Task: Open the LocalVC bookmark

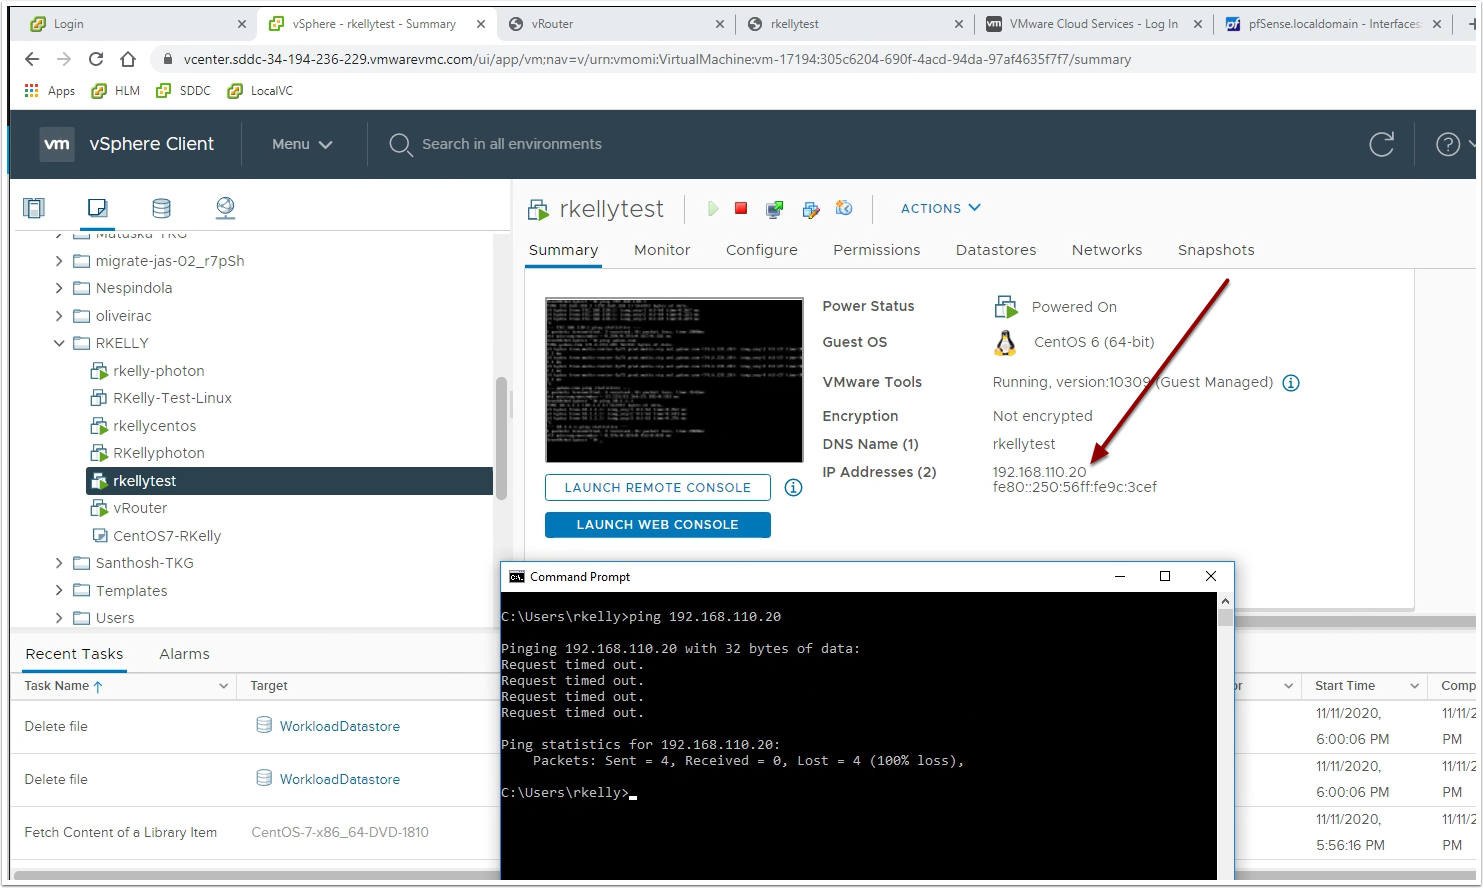Action: pos(260,91)
